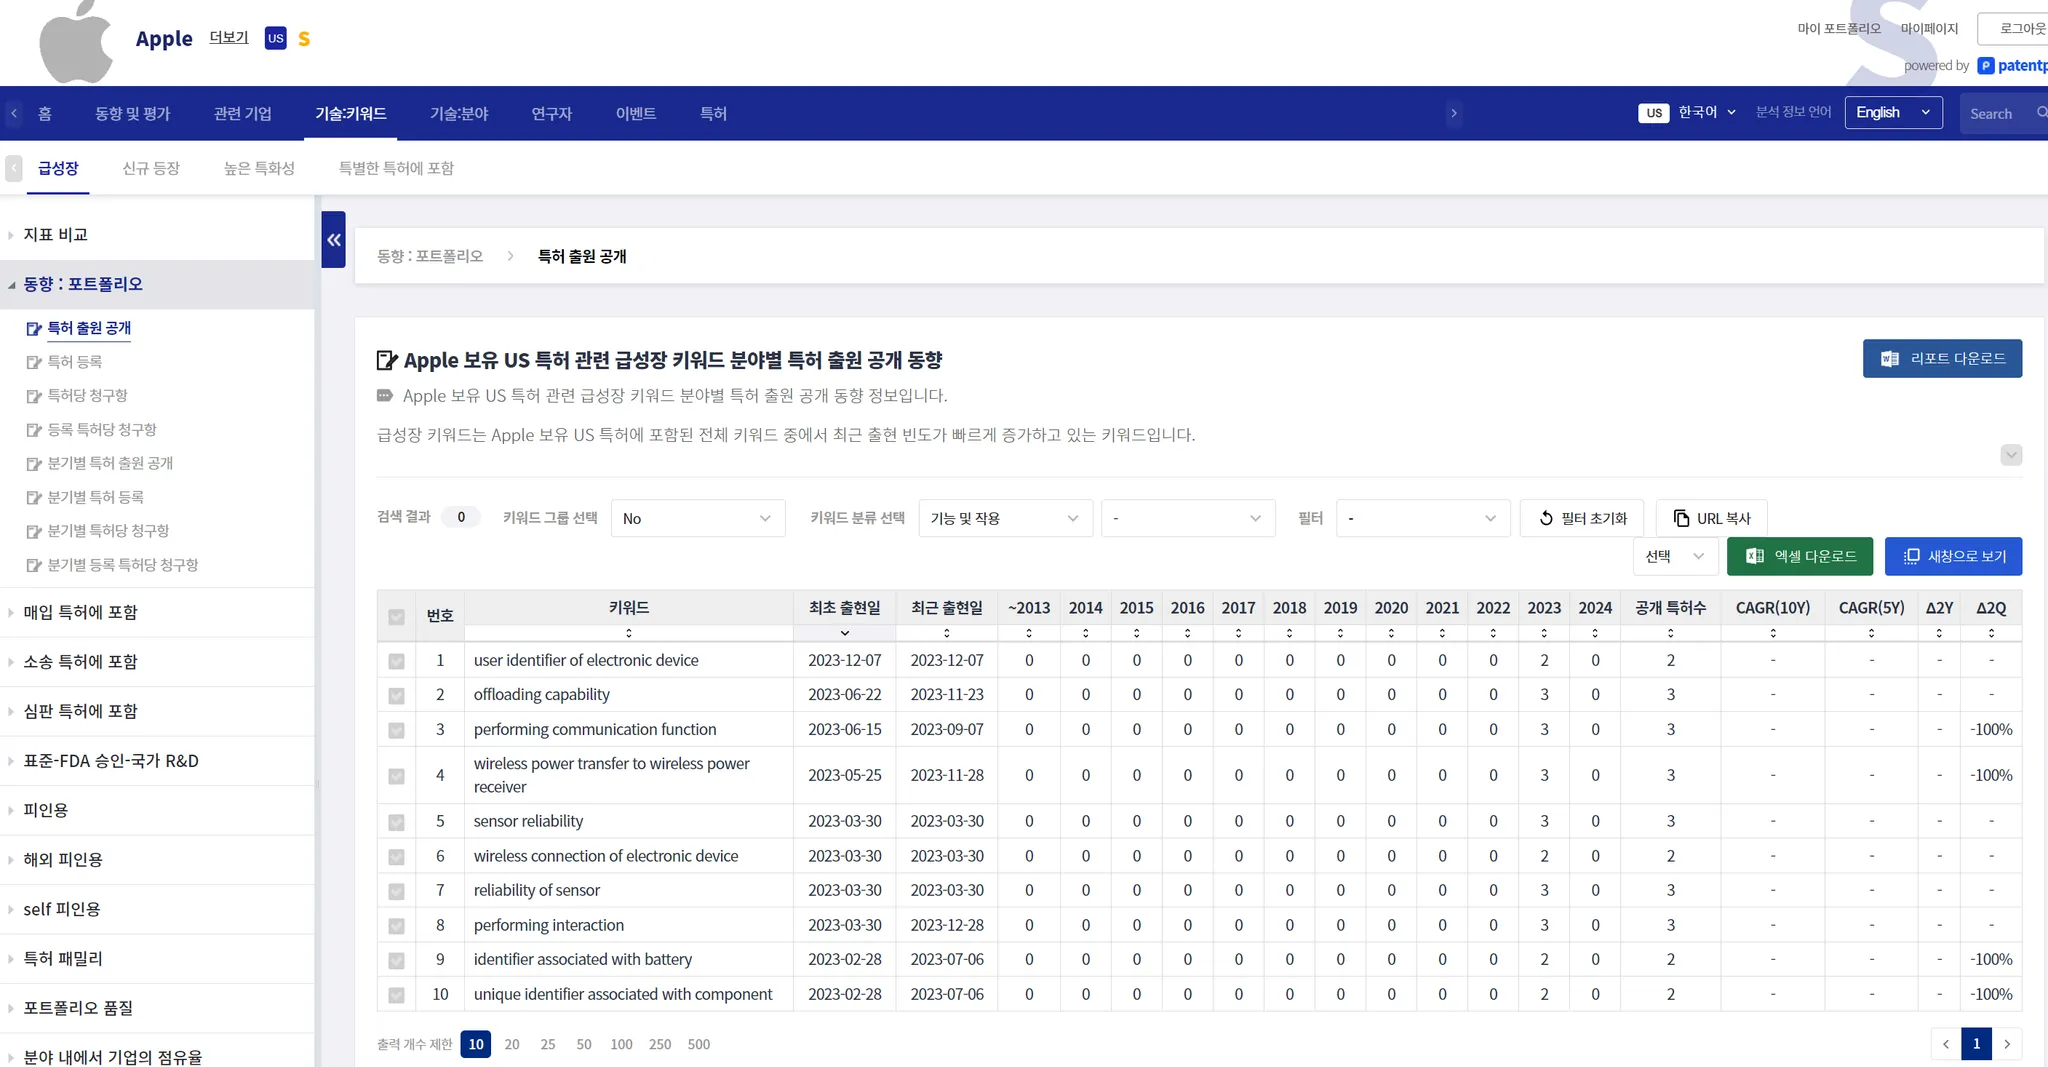The image size is (2048, 1067).
Task: Open the 기능 및 작용 classification dropdown
Action: [1005, 518]
